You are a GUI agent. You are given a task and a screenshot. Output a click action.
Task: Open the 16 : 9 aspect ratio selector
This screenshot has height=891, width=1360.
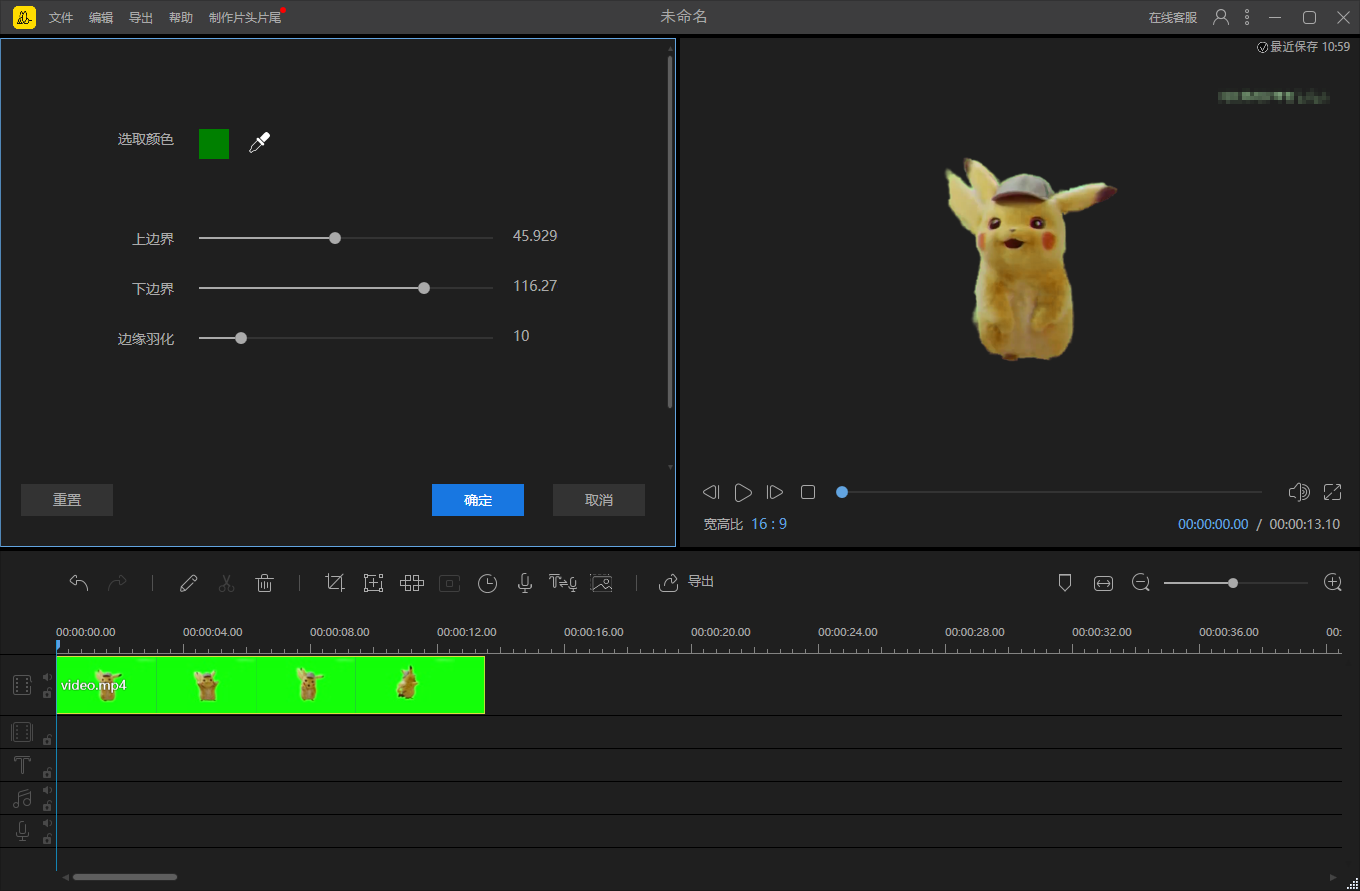point(769,524)
